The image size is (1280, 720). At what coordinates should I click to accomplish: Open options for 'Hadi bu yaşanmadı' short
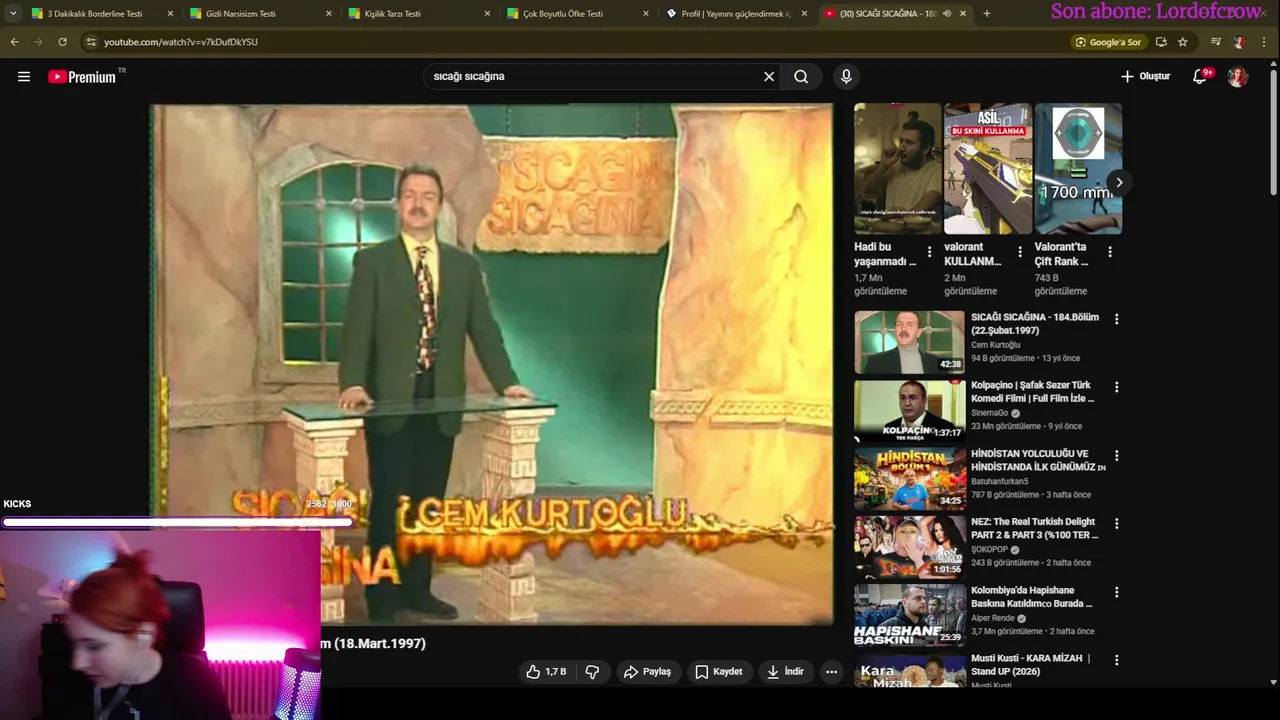[x=929, y=252]
